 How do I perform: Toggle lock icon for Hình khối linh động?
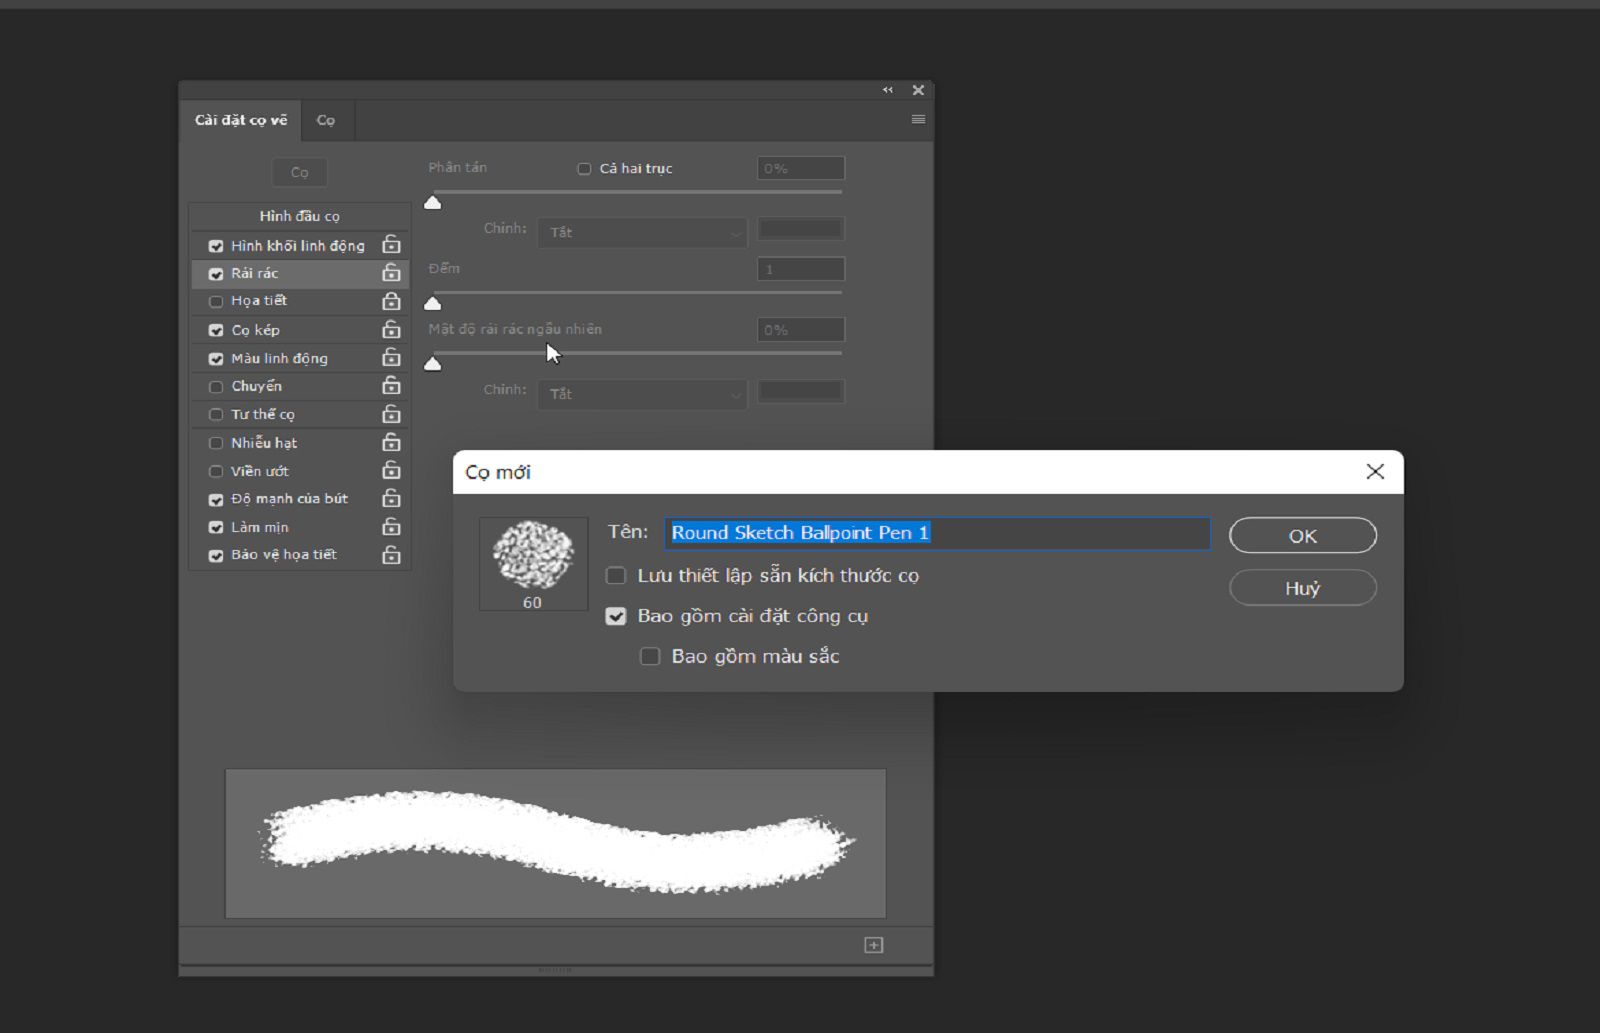pos(391,245)
